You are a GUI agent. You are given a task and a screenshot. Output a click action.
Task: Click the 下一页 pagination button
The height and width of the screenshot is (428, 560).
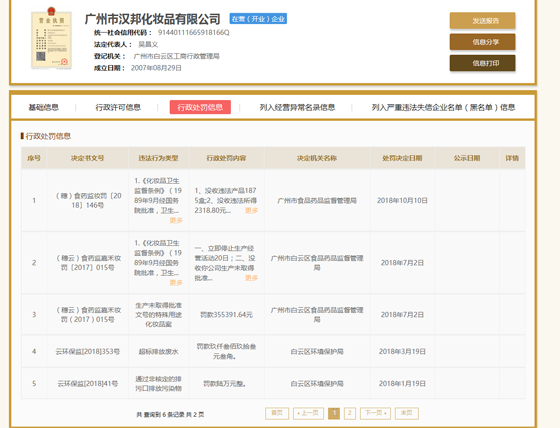[375, 413]
